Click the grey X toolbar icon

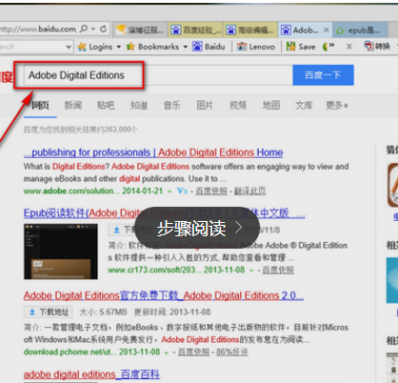[x=349, y=47]
